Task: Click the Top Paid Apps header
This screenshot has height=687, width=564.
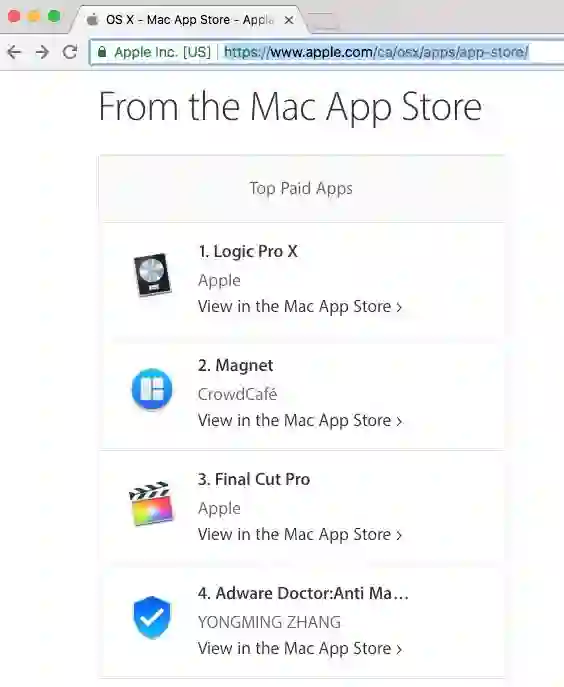Action: [301, 188]
